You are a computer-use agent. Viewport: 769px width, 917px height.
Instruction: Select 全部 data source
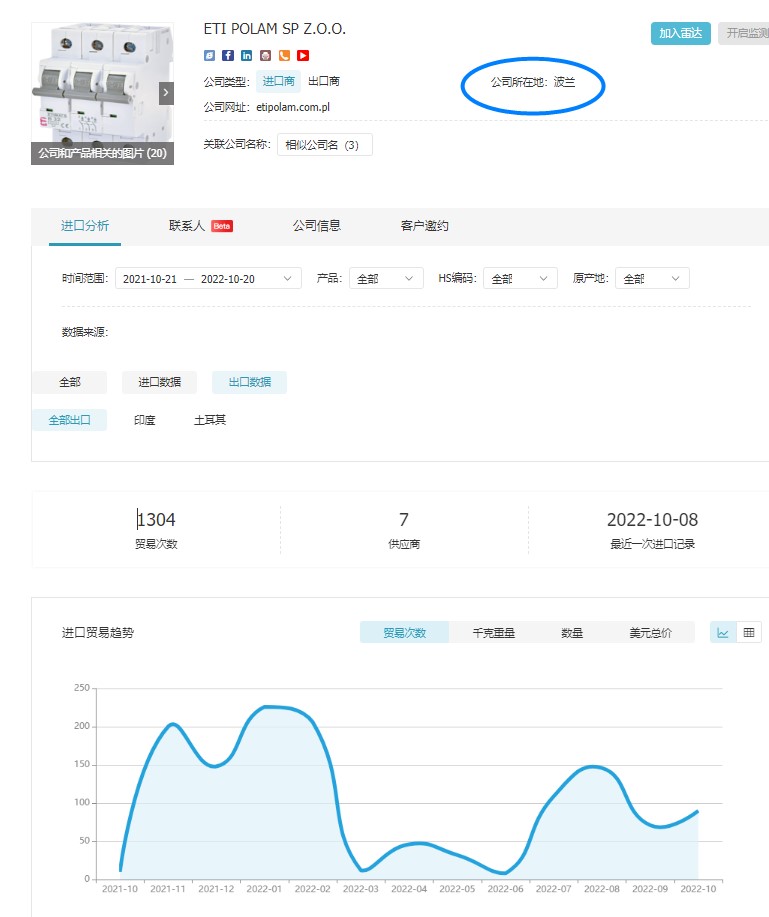click(70, 382)
